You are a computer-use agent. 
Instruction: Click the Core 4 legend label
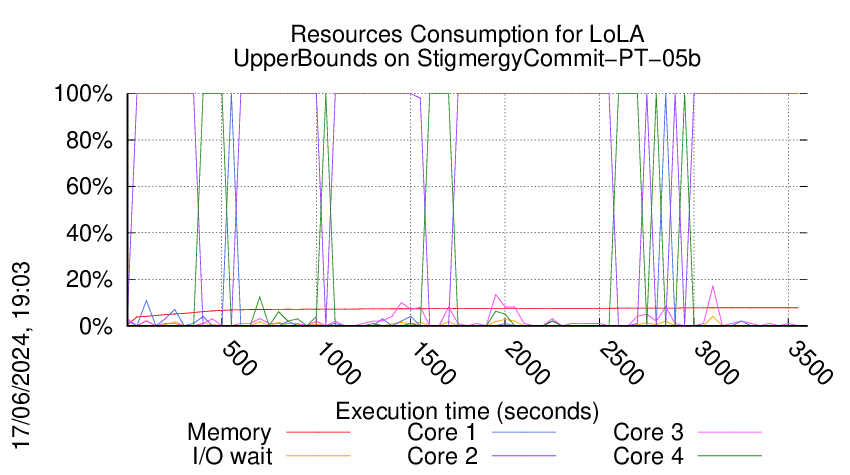click(648, 456)
